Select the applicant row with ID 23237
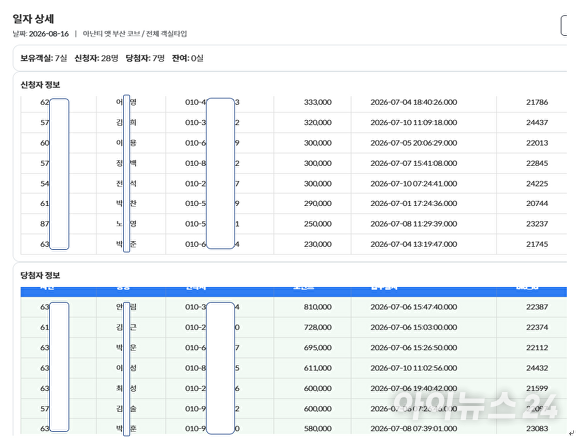This screenshot has width=580, height=443. (294, 224)
